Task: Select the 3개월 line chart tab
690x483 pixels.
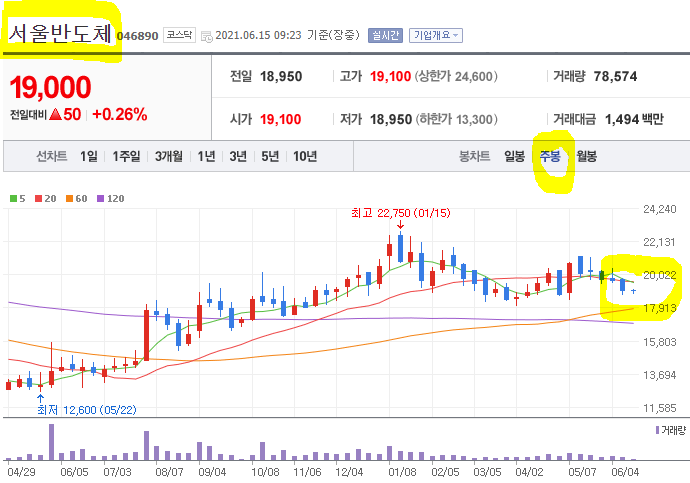Action: click(x=169, y=156)
